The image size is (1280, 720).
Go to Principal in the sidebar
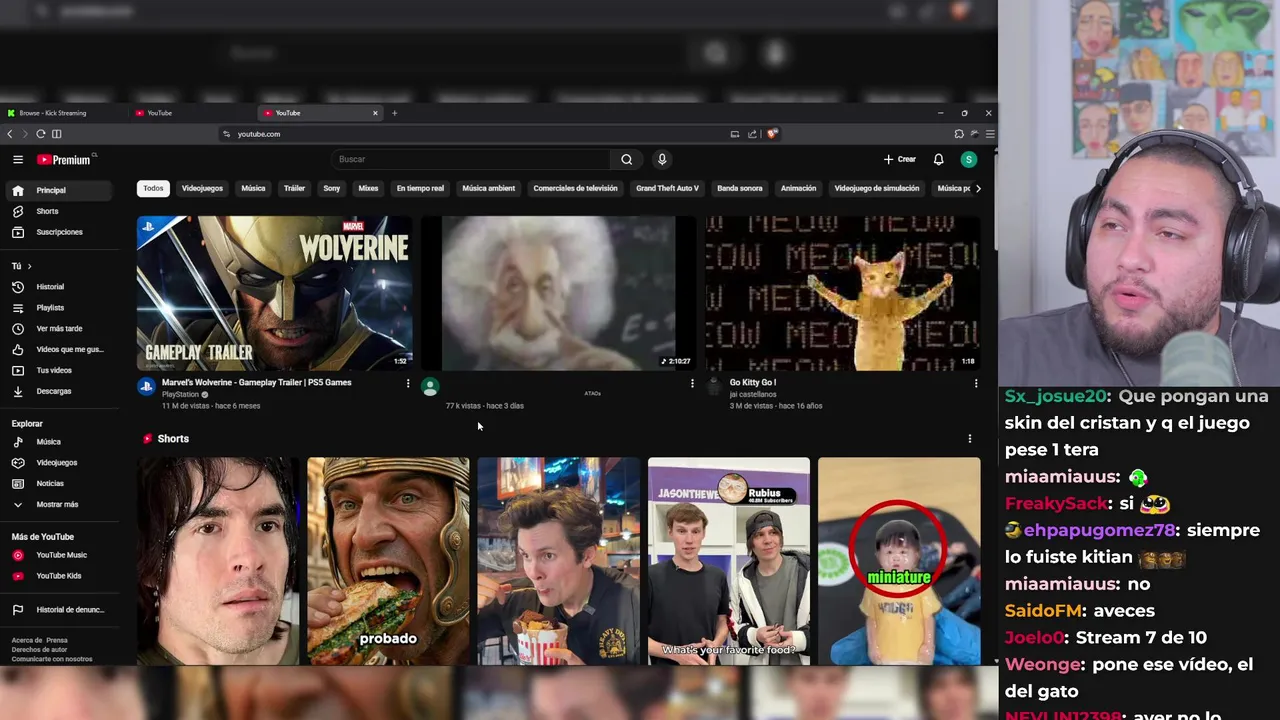click(x=60, y=190)
